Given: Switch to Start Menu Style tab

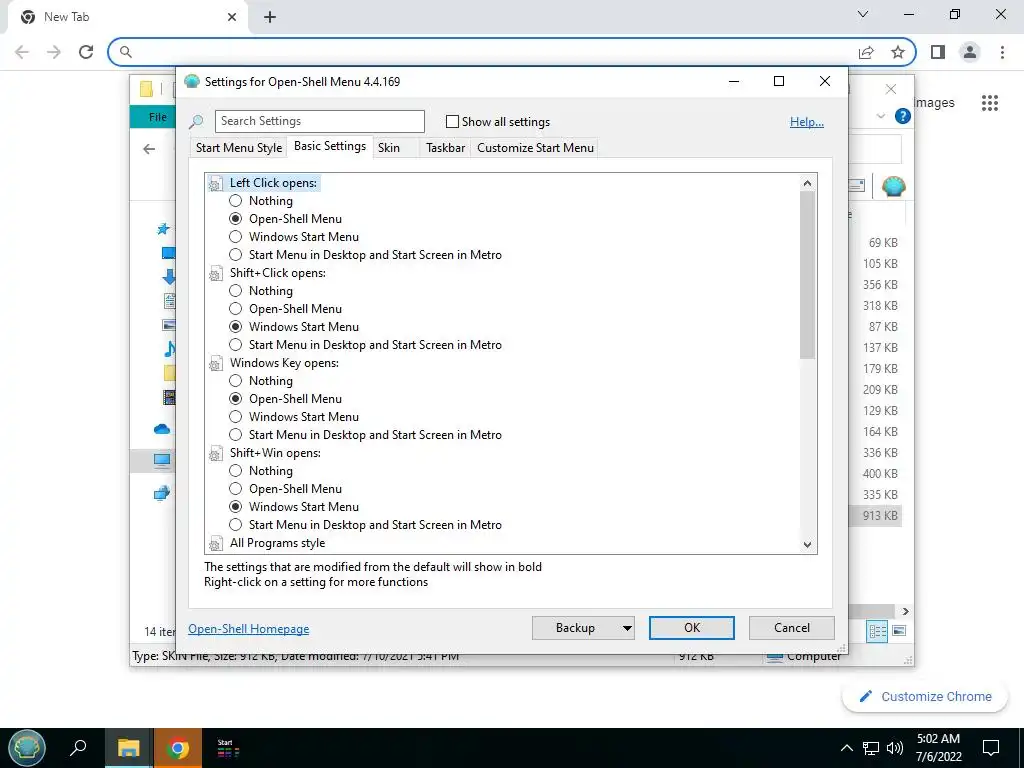Looking at the screenshot, I should click(239, 148).
